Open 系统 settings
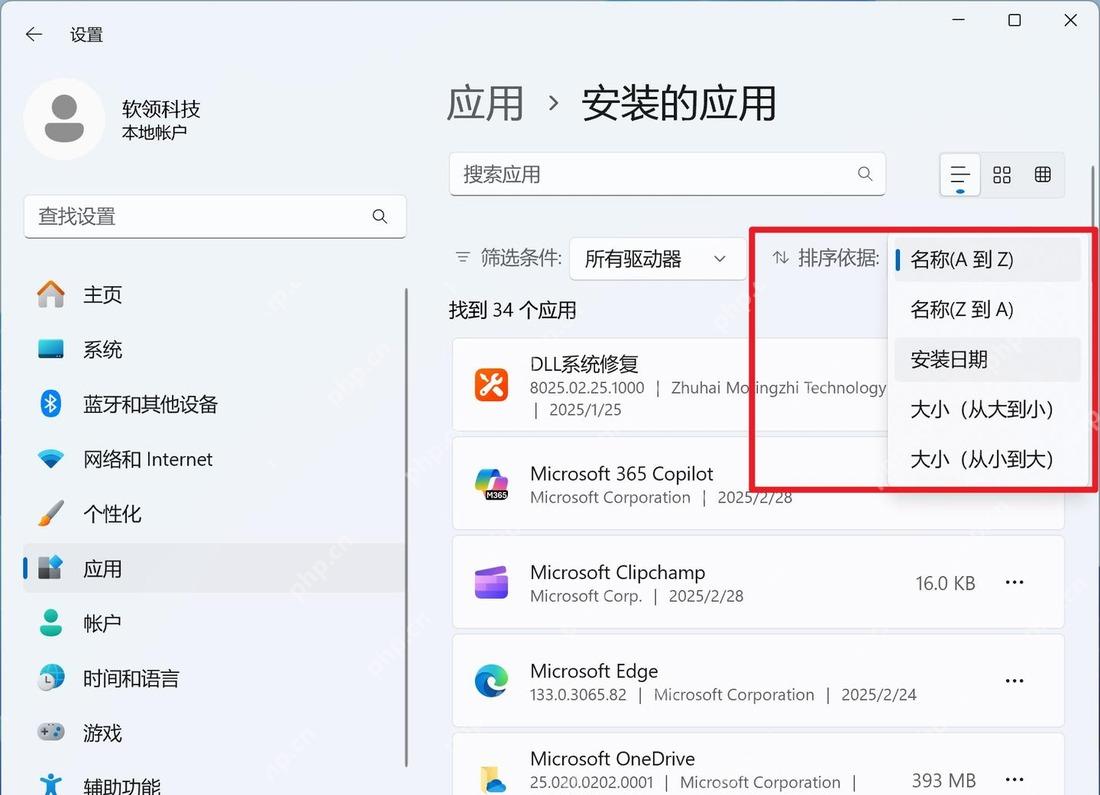1100x795 pixels. click(214, 349)
